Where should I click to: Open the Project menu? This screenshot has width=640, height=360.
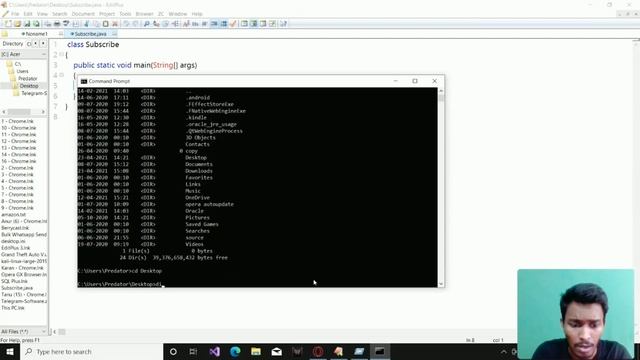pyautogui.click(x=107, y=14)
